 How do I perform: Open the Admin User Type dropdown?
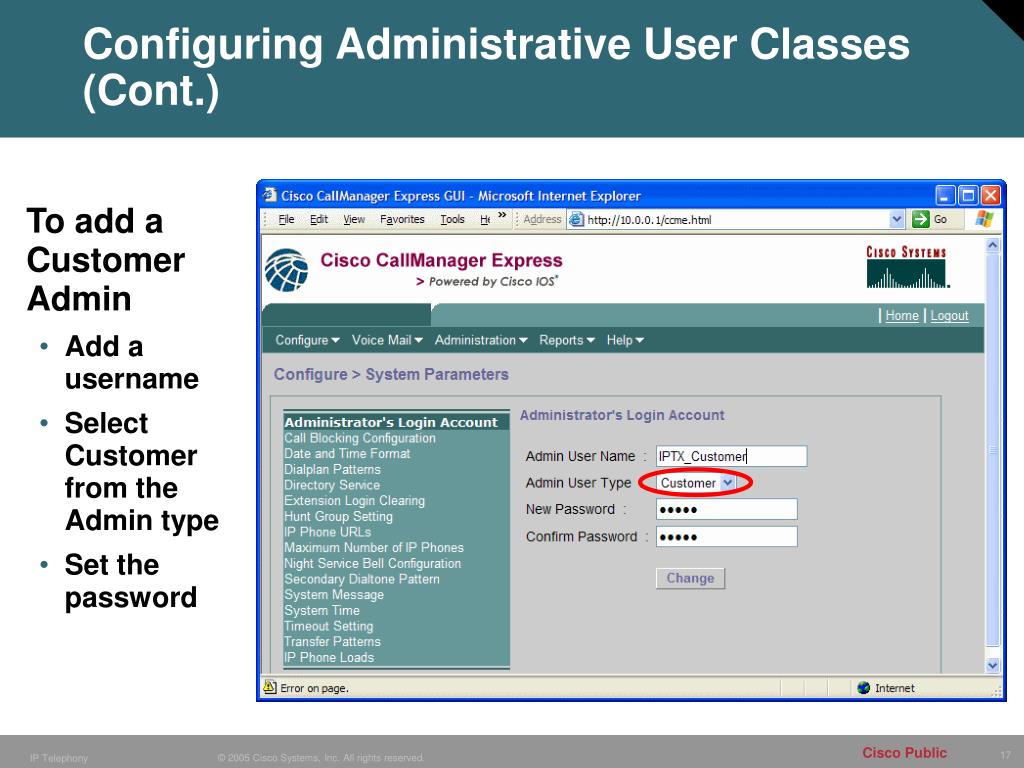[x=728, y=483]
